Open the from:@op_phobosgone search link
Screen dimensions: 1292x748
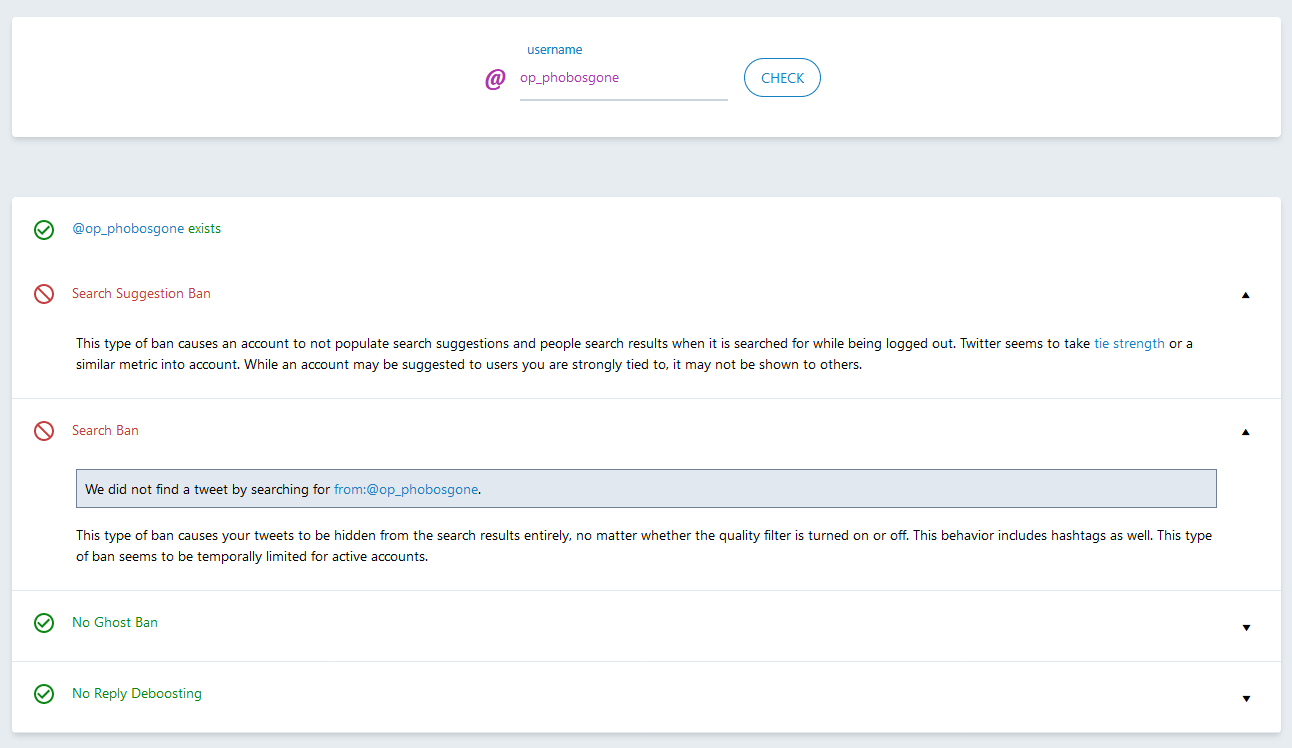[406, 490]
